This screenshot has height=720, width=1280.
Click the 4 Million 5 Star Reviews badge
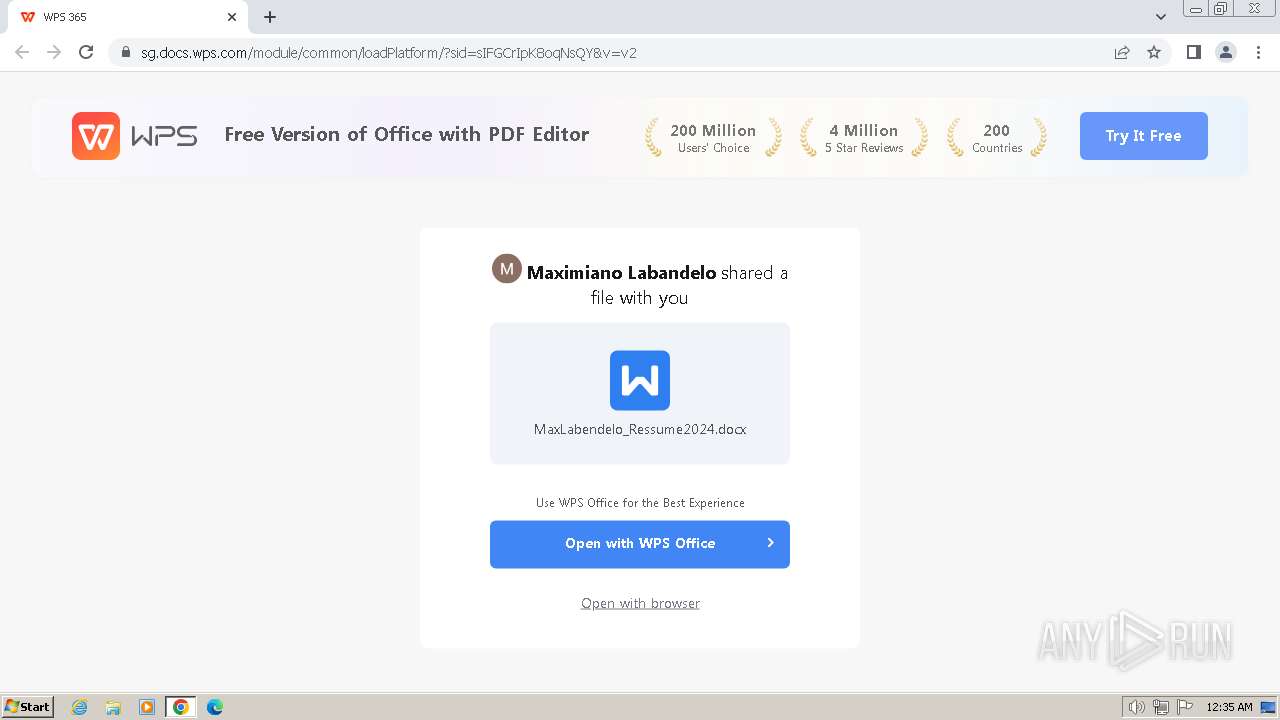pos(864,138)
